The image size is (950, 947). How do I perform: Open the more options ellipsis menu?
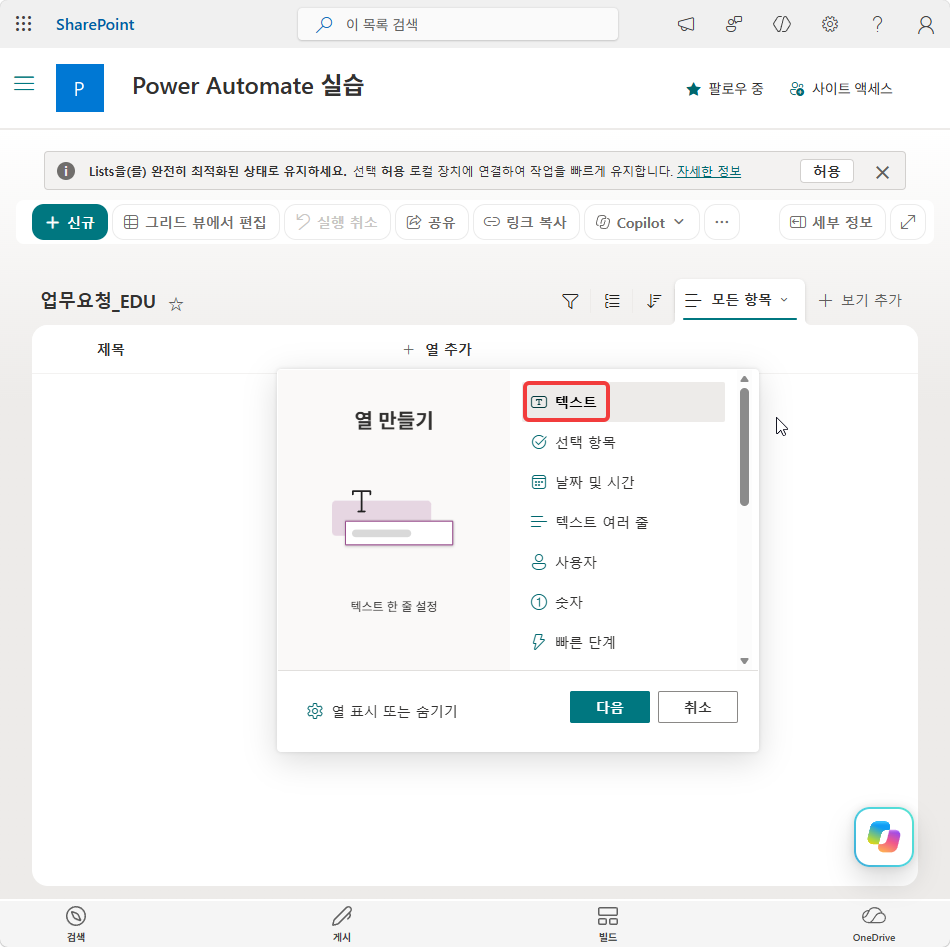(722, 222)
